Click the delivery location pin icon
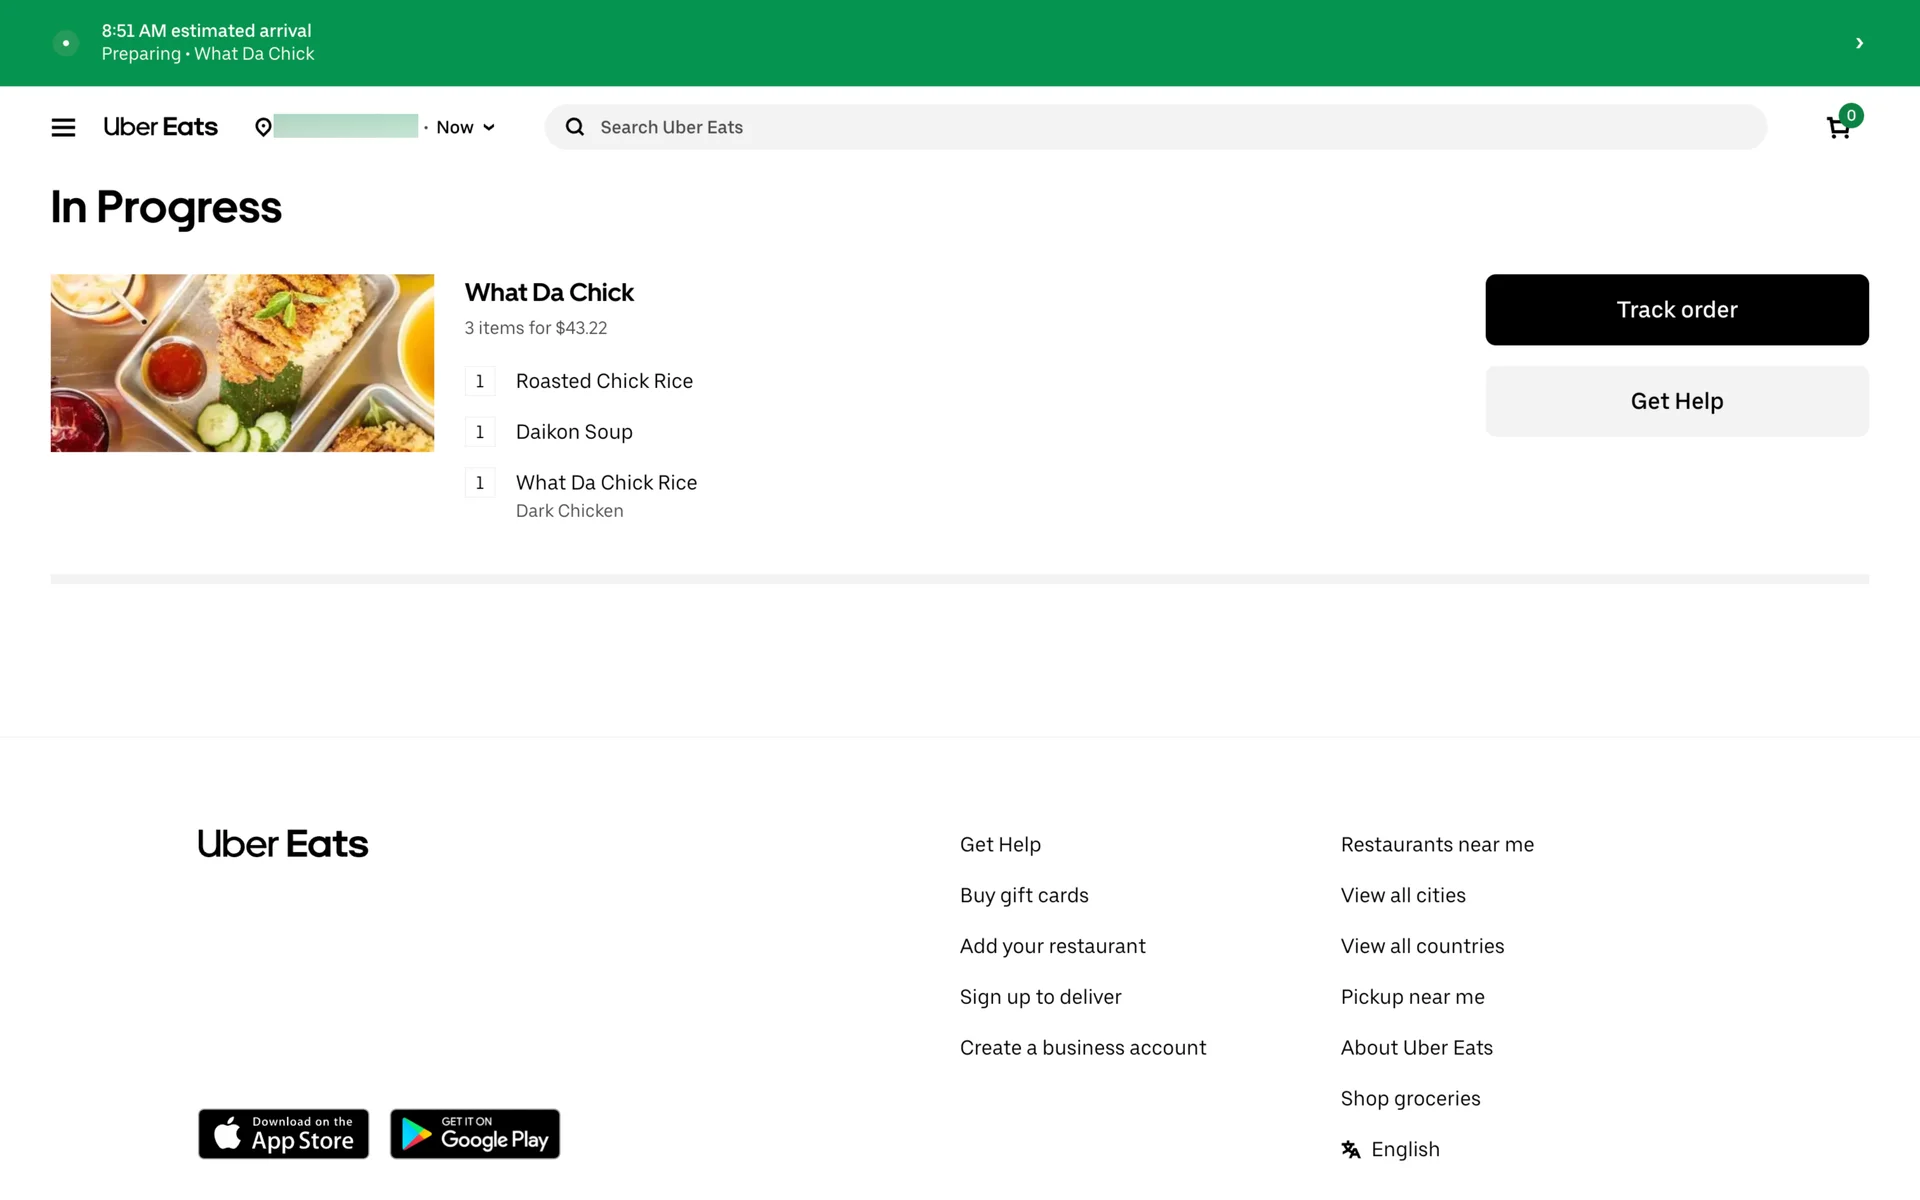This screenshot has width=1920, height=1200. tap(263, 127)
